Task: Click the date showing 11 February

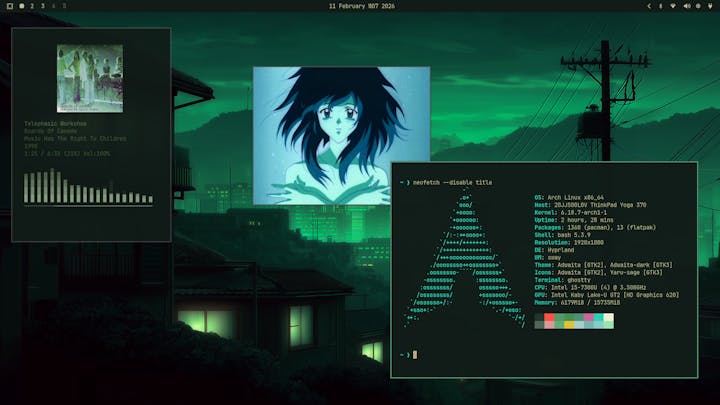Action: pyautogui.click(x=360, y=6)
